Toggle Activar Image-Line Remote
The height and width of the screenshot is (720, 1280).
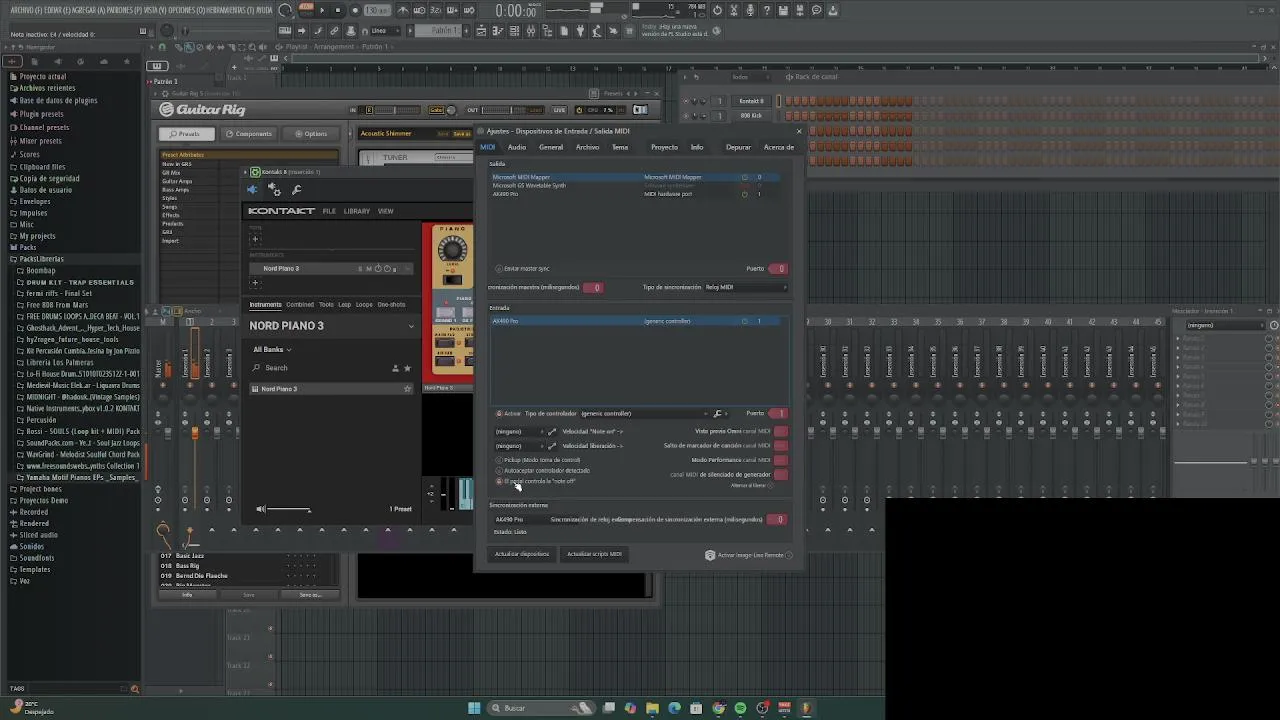pyautogui.click(x=789, y=555)
